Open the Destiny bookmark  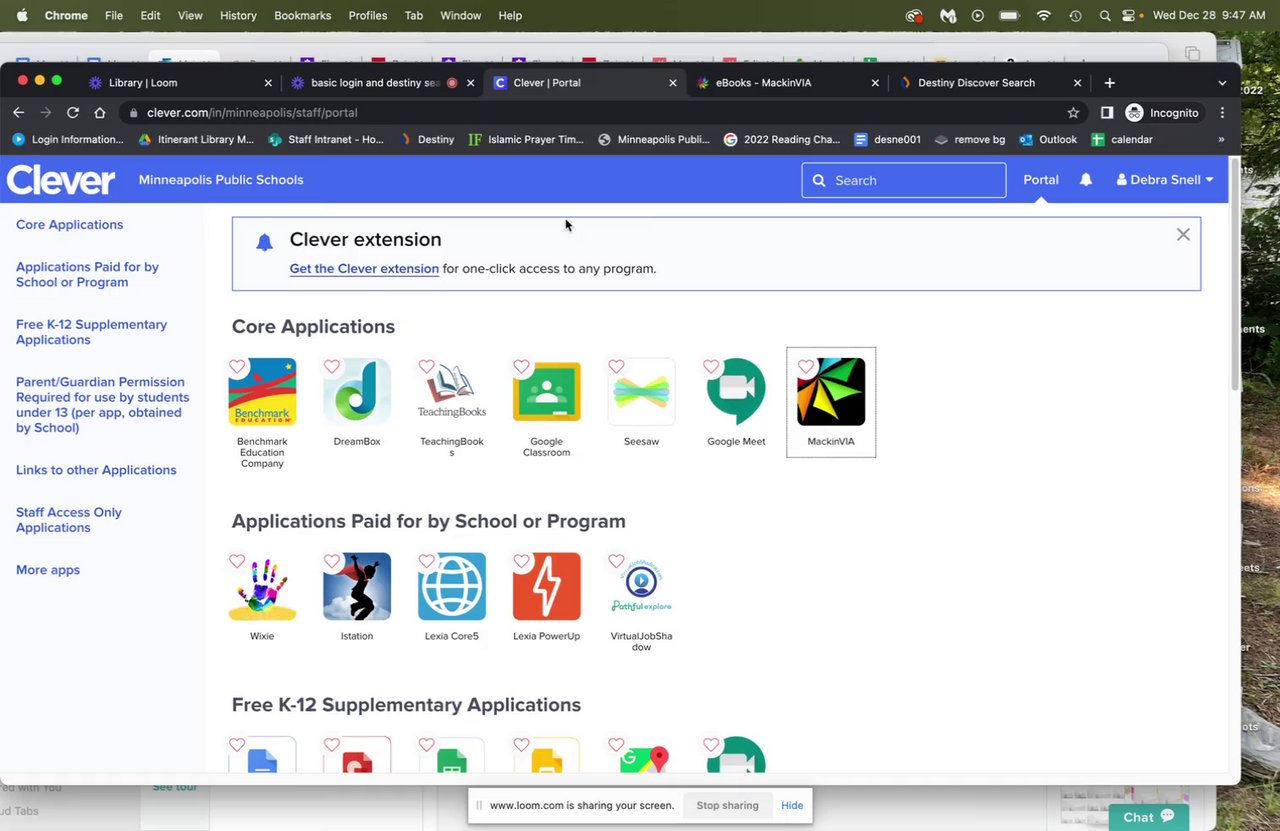click(427, 140)
